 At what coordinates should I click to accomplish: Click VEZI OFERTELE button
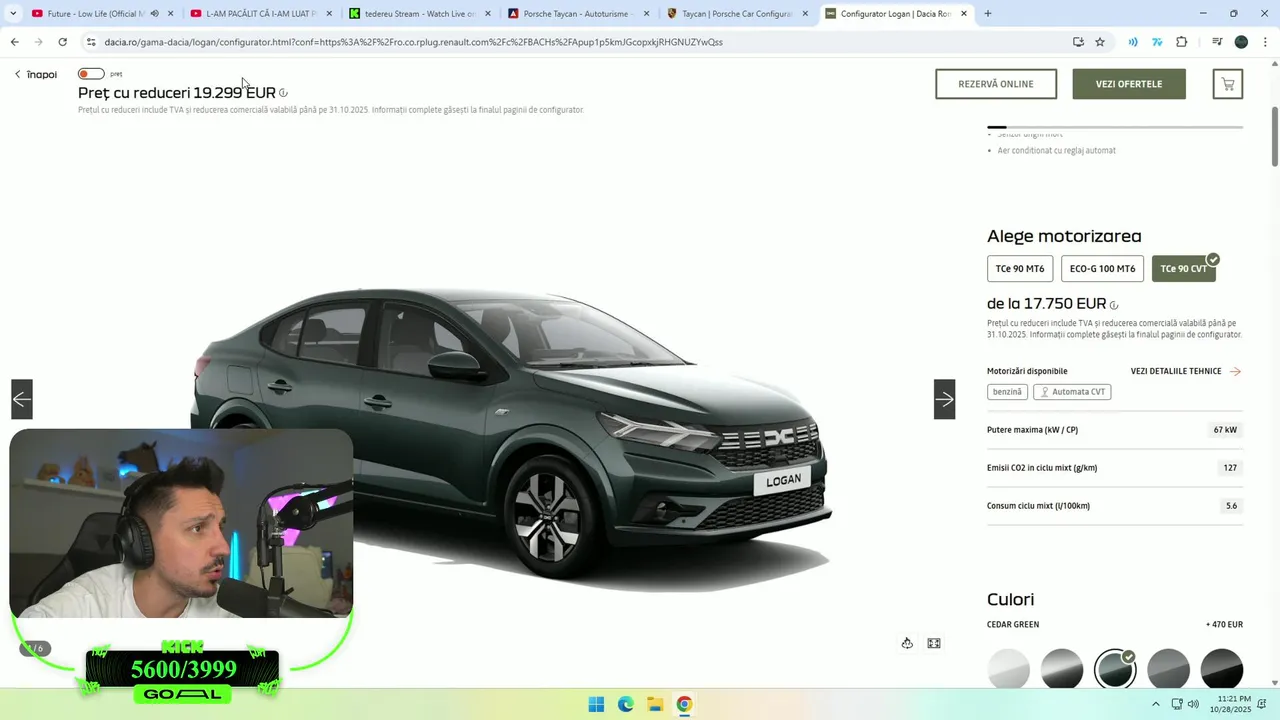tap(1129, 84)
